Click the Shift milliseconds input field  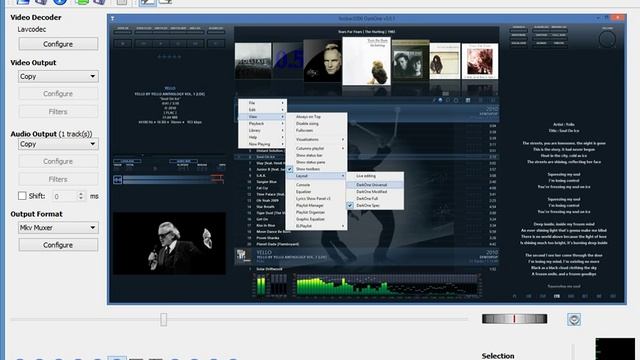click(x=64, y=196)
